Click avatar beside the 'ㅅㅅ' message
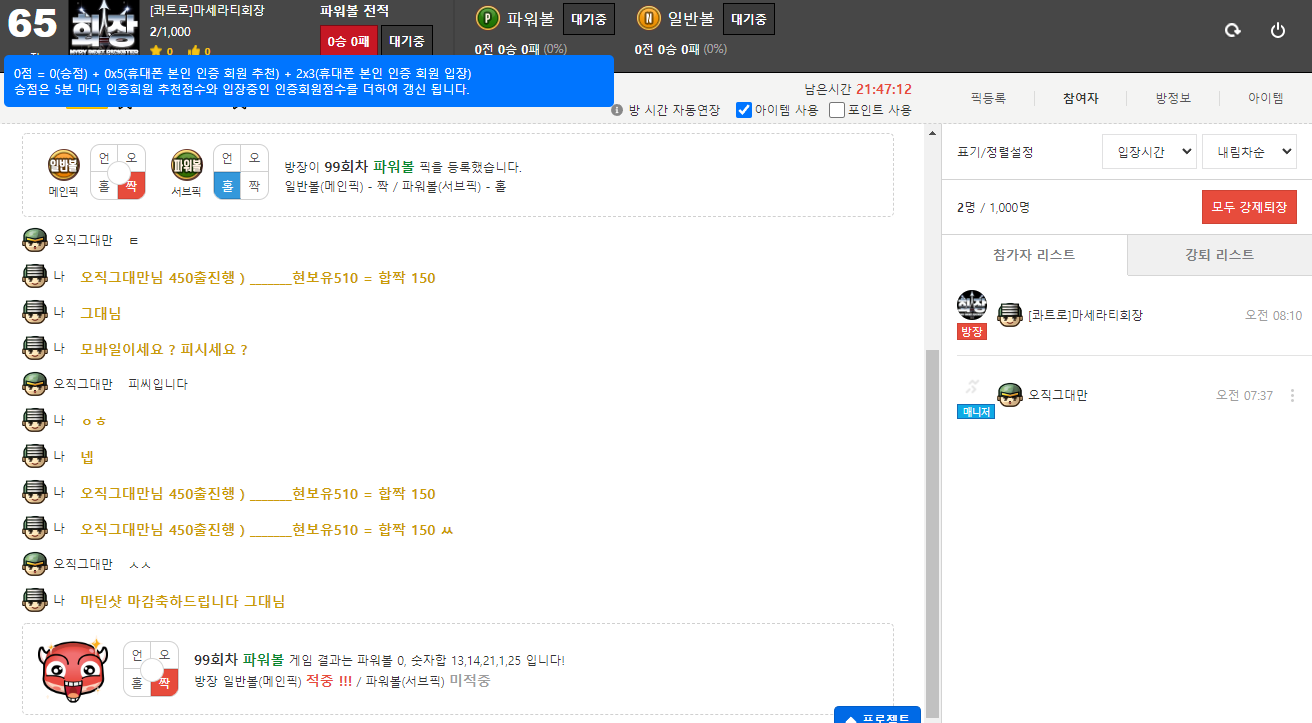 click(x=35, y=564)
